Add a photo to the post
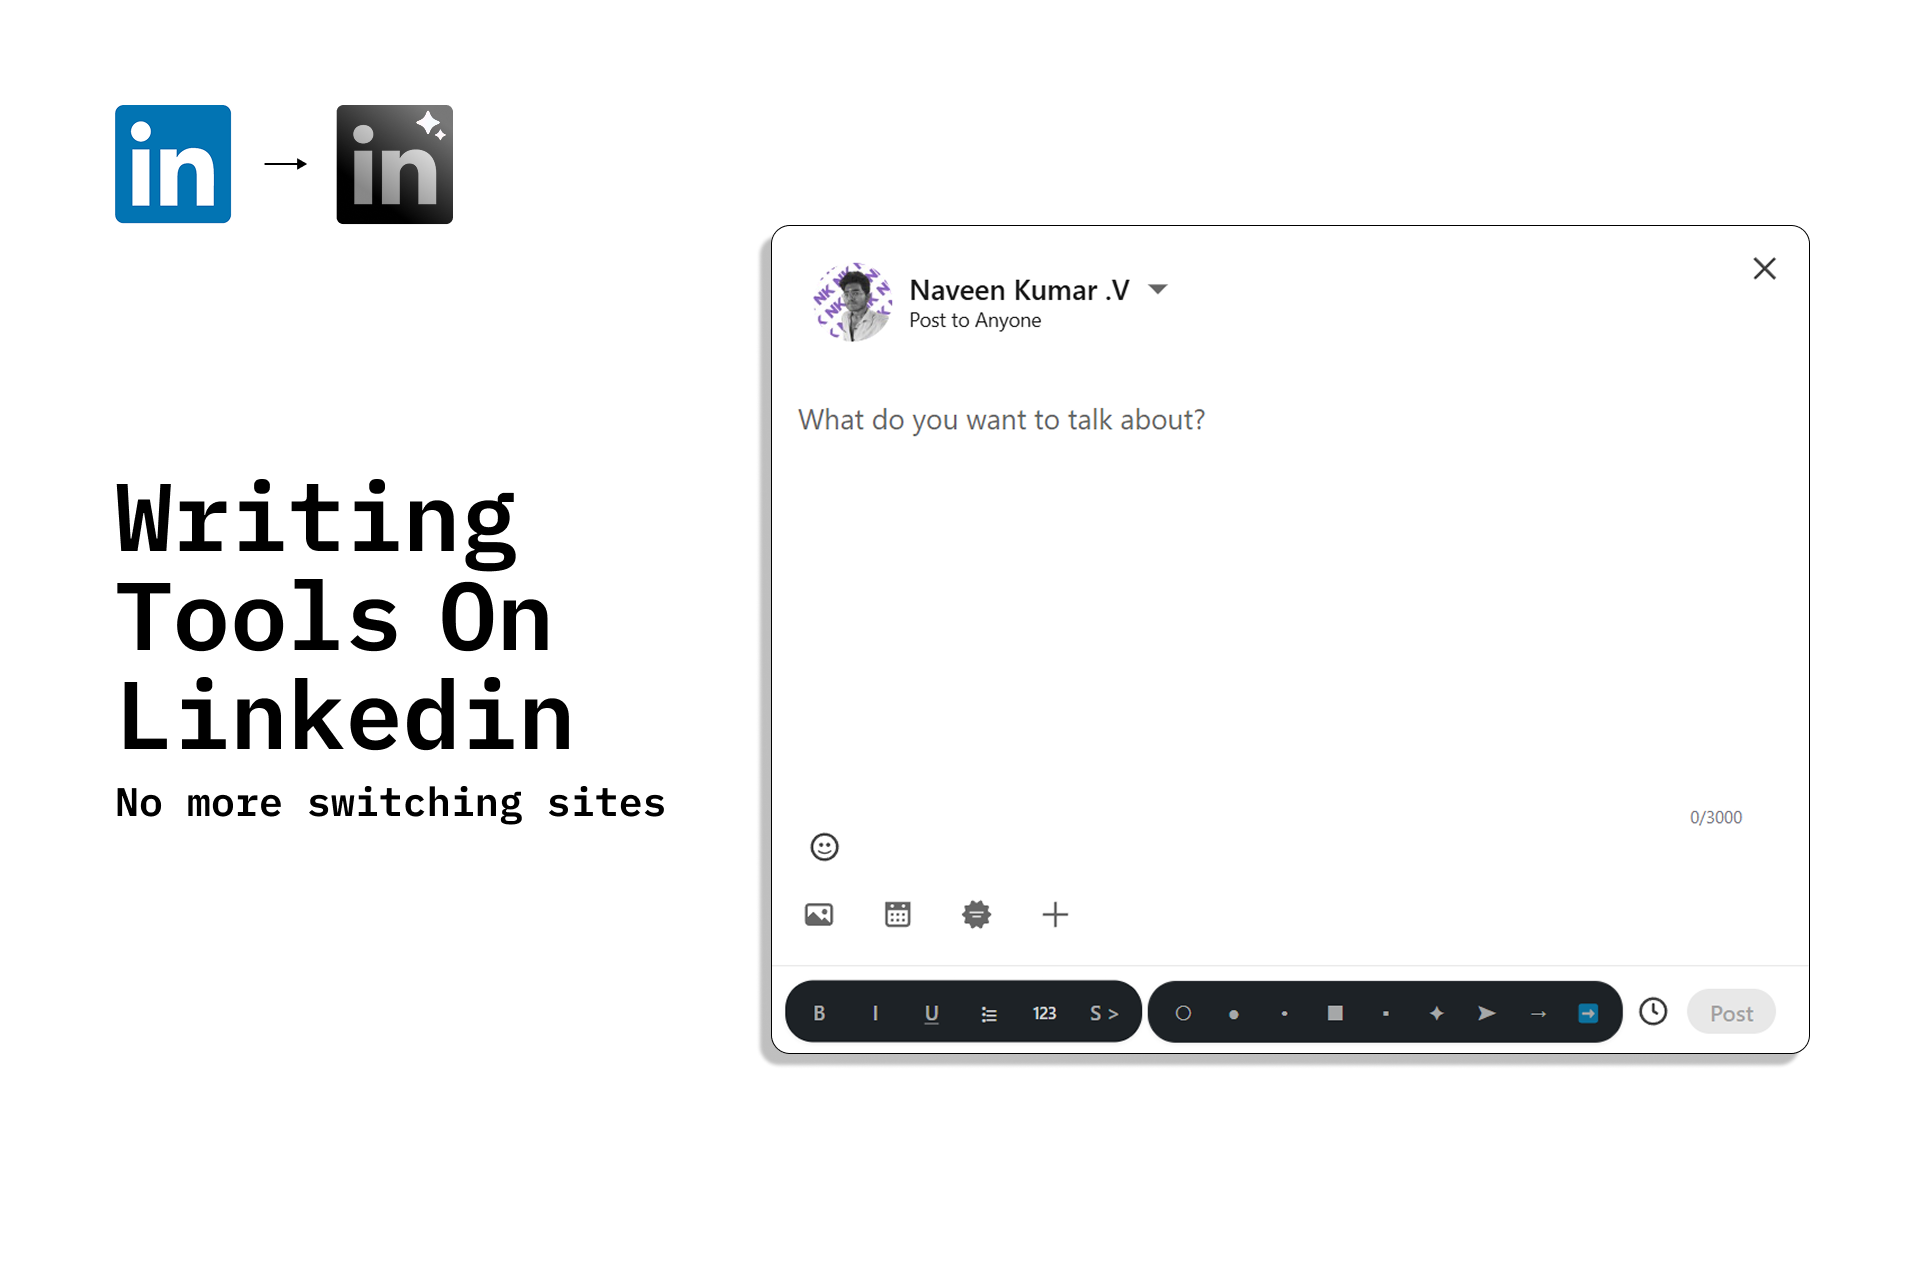The image size is (1920, 1279). click(819, 914)
